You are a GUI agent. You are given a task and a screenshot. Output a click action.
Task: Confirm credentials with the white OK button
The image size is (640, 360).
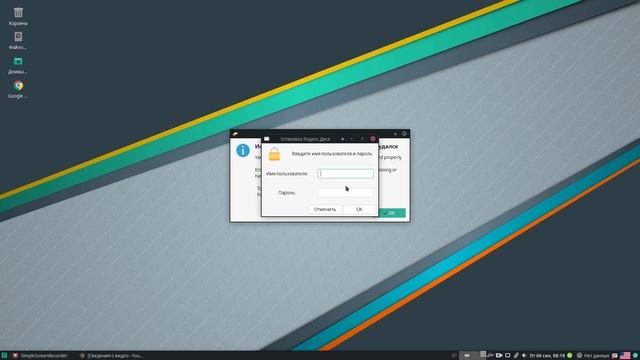click(x=359, y=209)
